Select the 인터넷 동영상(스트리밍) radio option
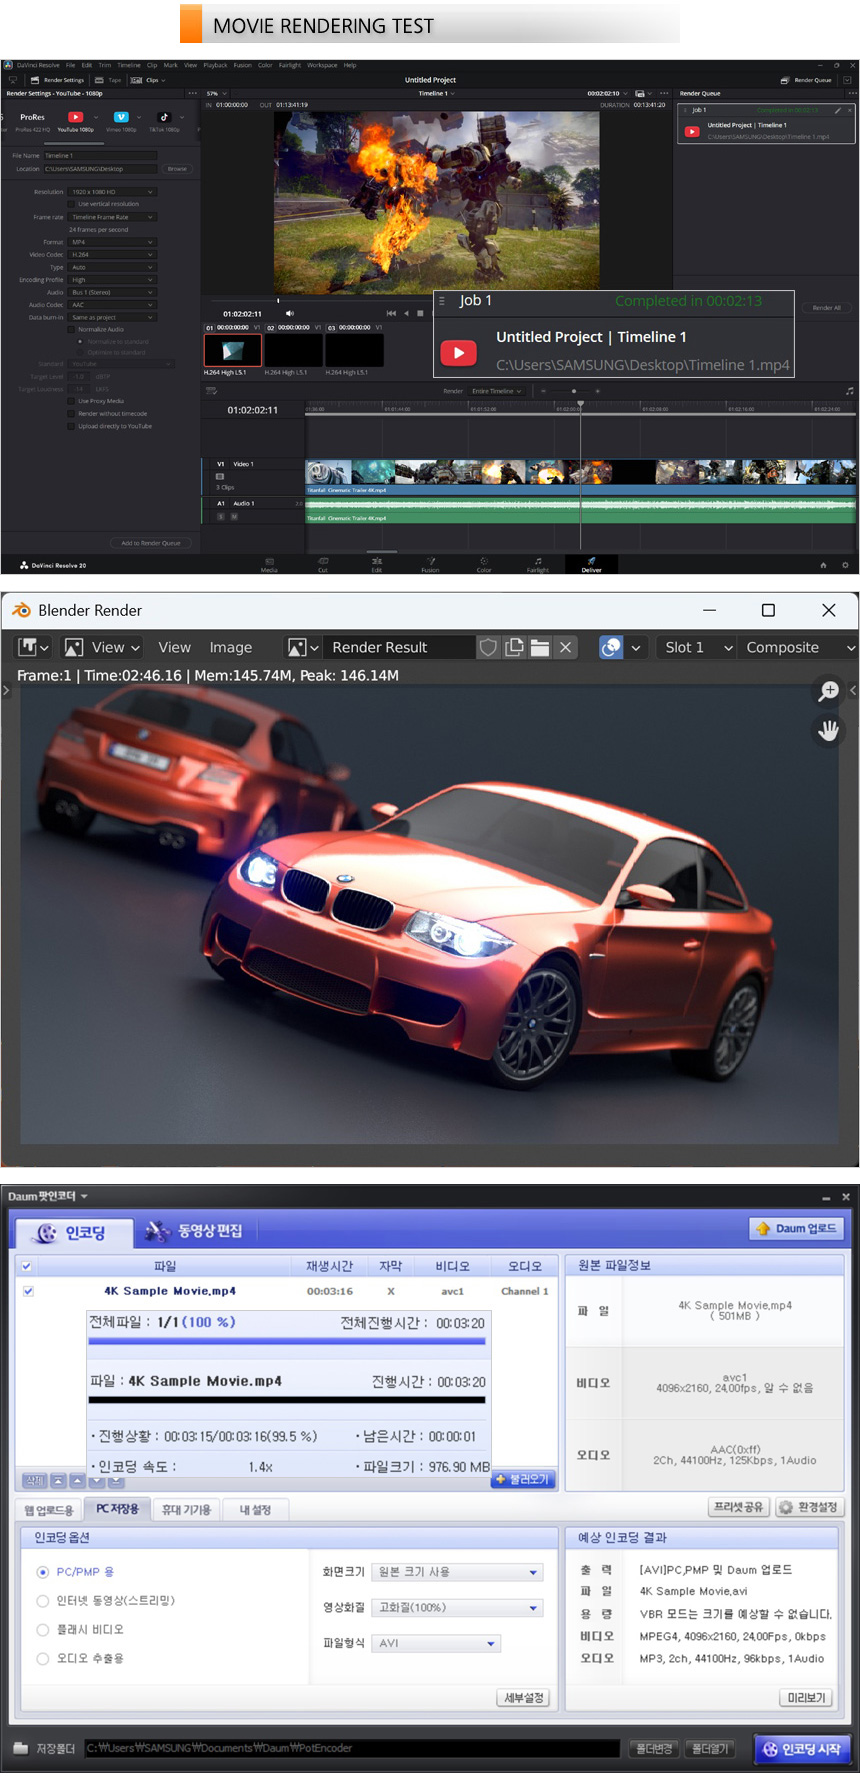 click(x=43, y=1601)
